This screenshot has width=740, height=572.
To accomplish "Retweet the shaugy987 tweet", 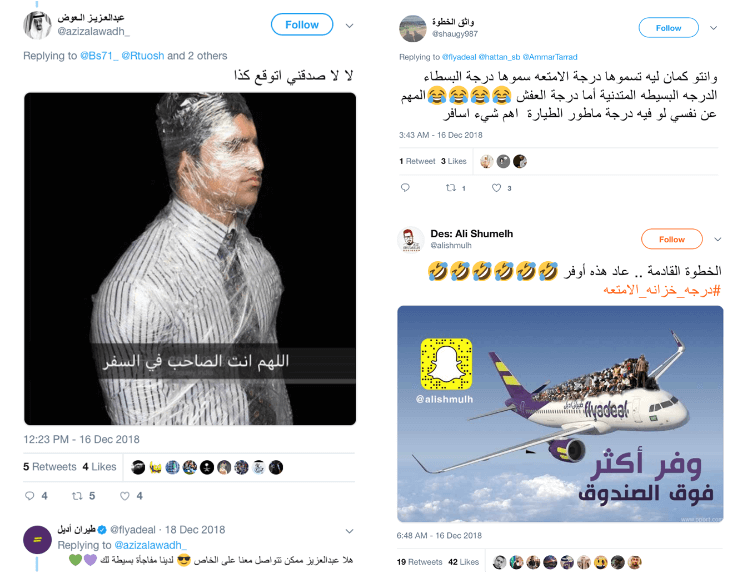I will [451, 187].
